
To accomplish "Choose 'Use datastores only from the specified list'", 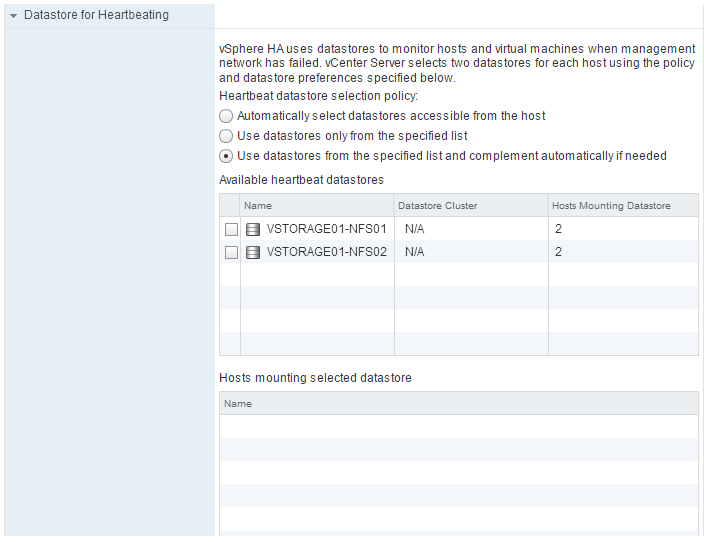I will pyautogui.click(x=226, y=136).
